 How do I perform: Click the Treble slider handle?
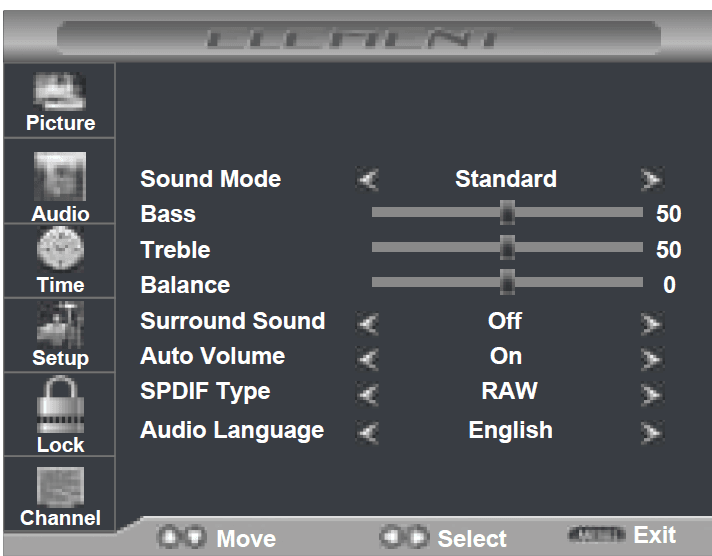click(x=507, y=247)
